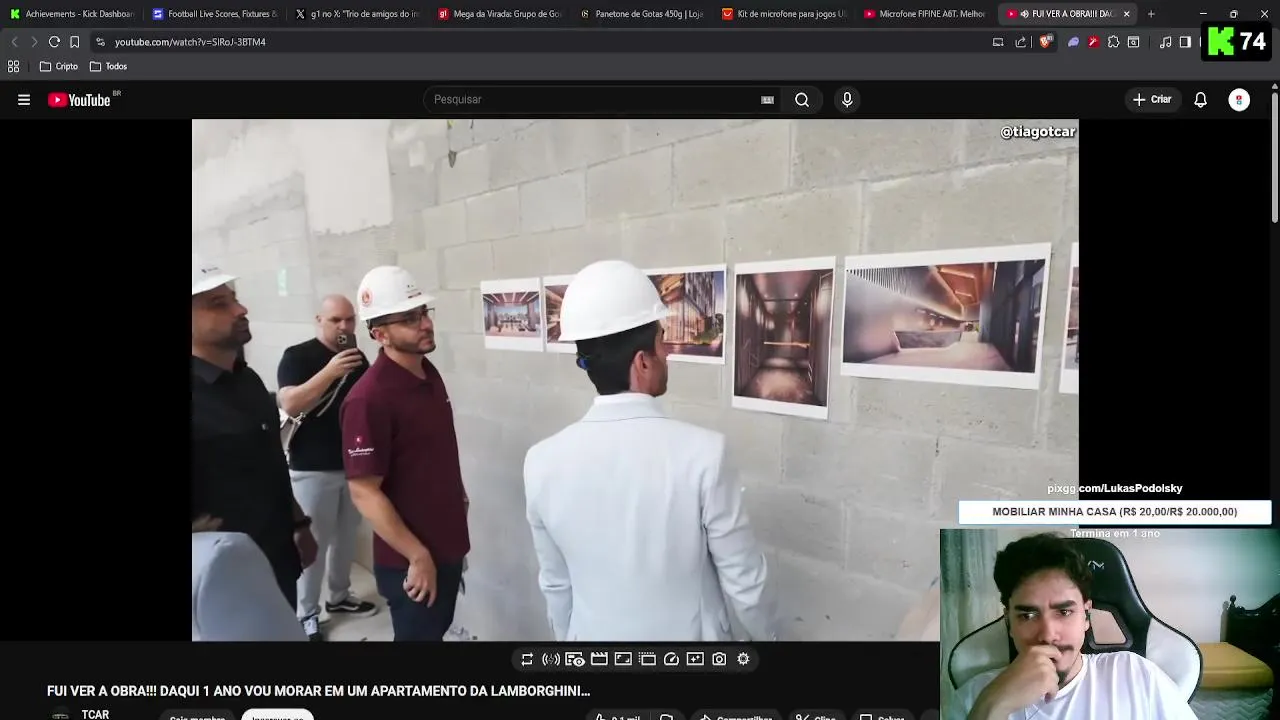The image size is (1280, 720).
Task: Open the extensions puzzle piece menu
Action: (x=1113, y=42)
